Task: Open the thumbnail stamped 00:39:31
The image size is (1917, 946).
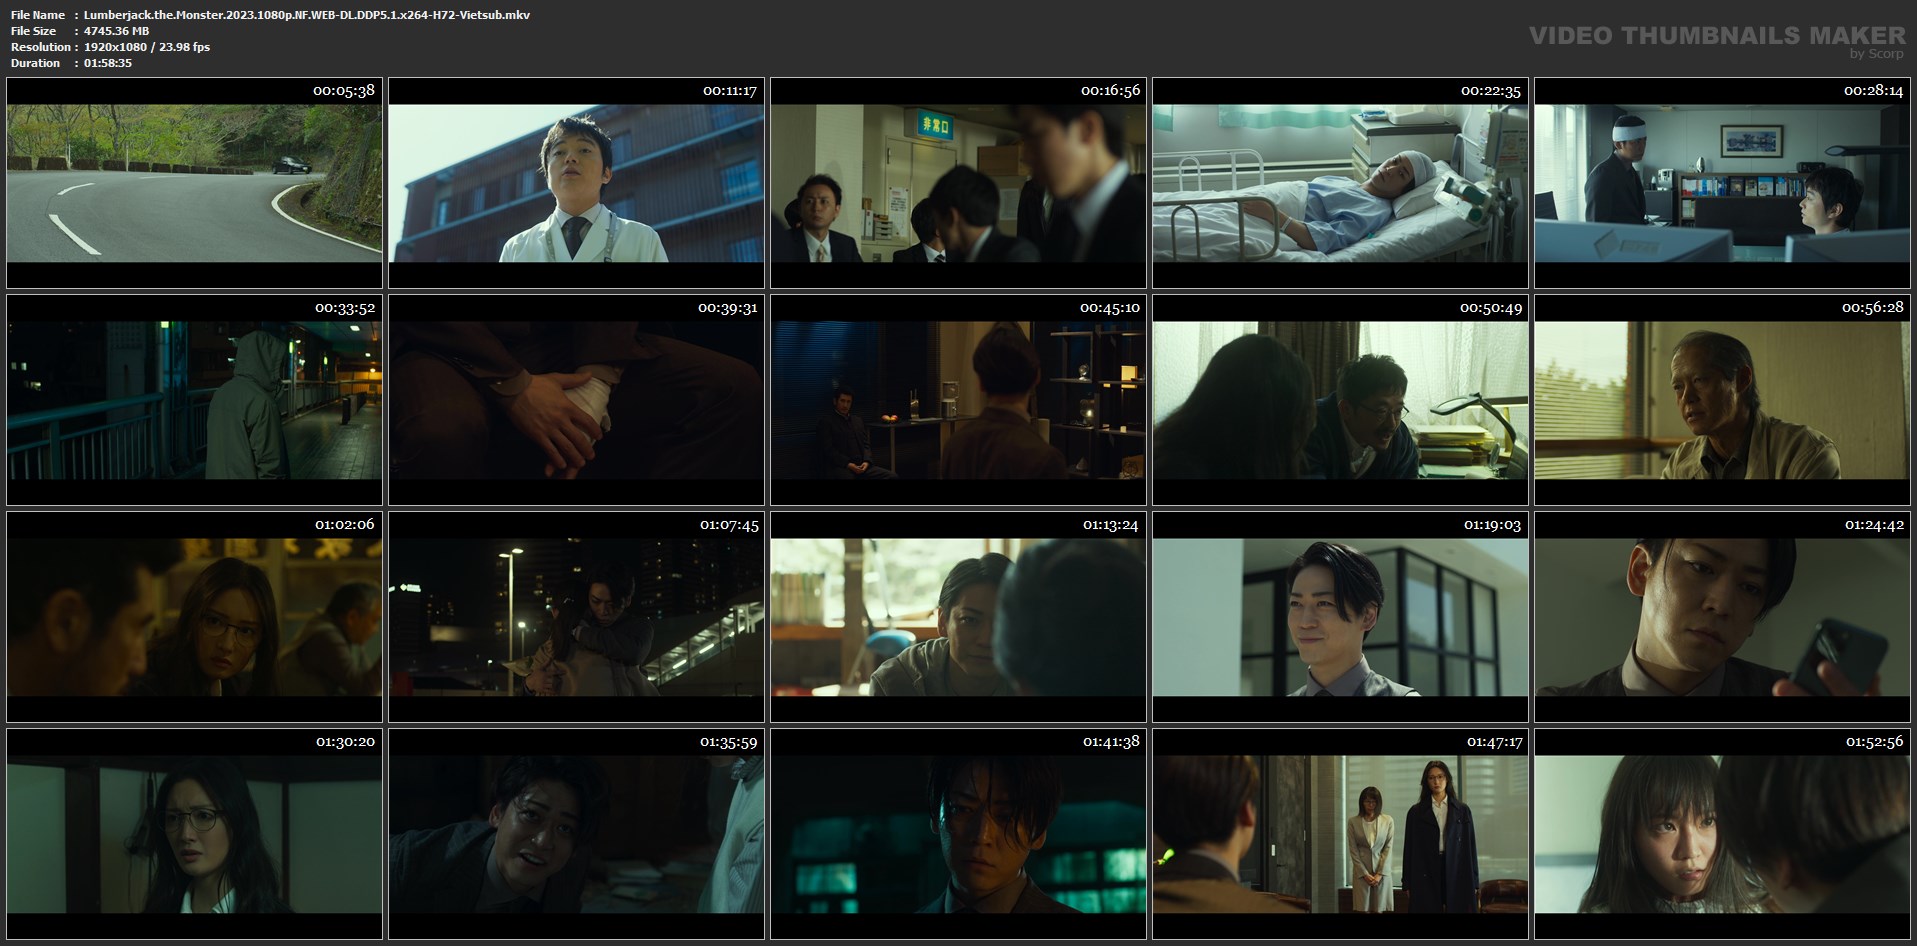Action: (x=576, y=400)
